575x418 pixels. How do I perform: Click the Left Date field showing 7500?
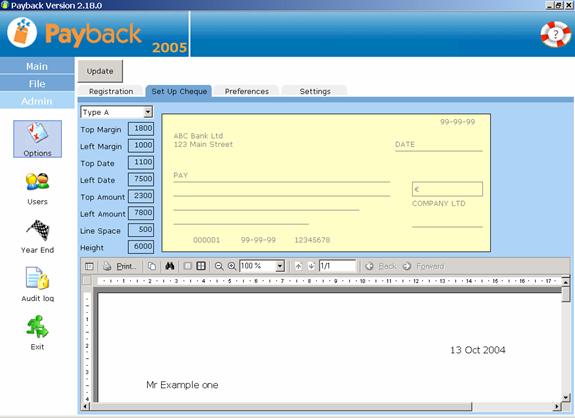point(141,179)
